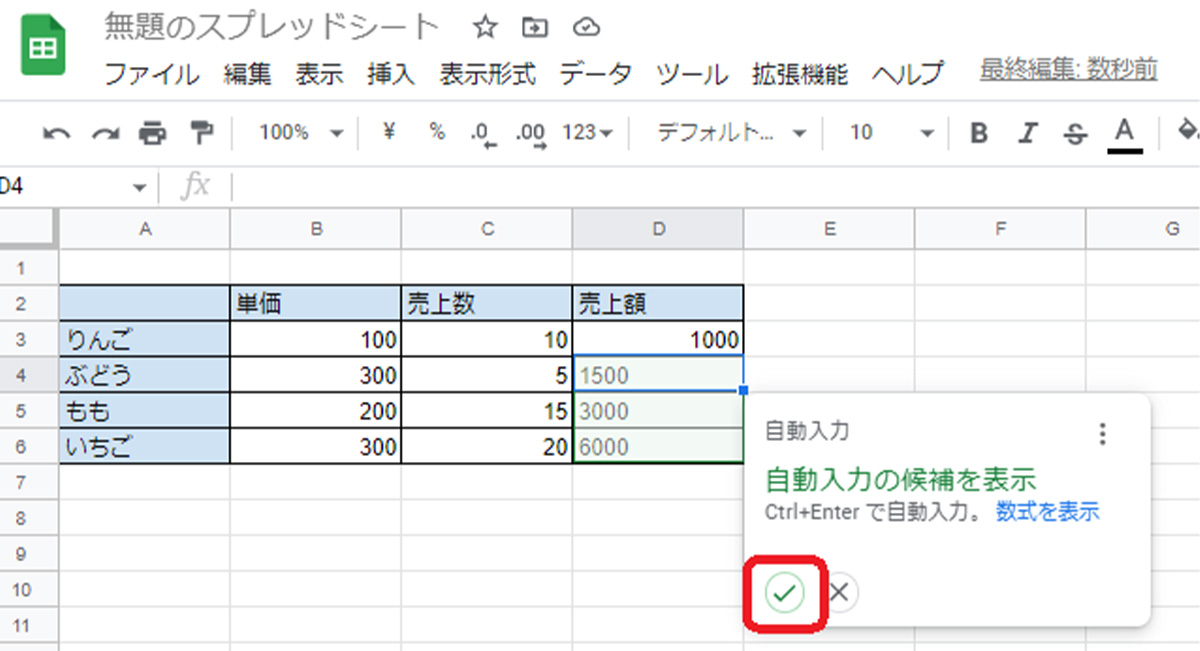Dismiss the autofill suggestion with X
1200x651 pixels.
(x=839, y=593)
